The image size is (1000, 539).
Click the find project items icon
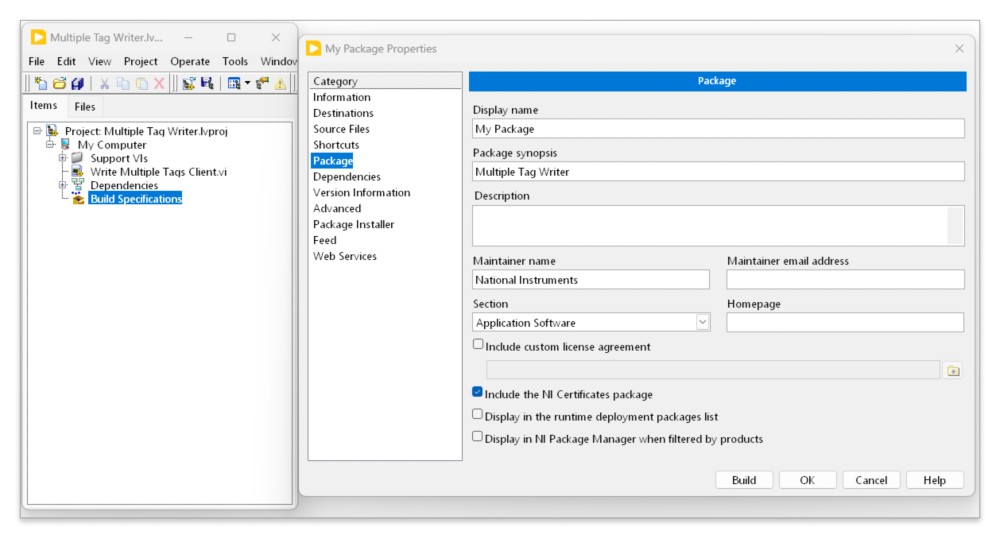point(262,83)
